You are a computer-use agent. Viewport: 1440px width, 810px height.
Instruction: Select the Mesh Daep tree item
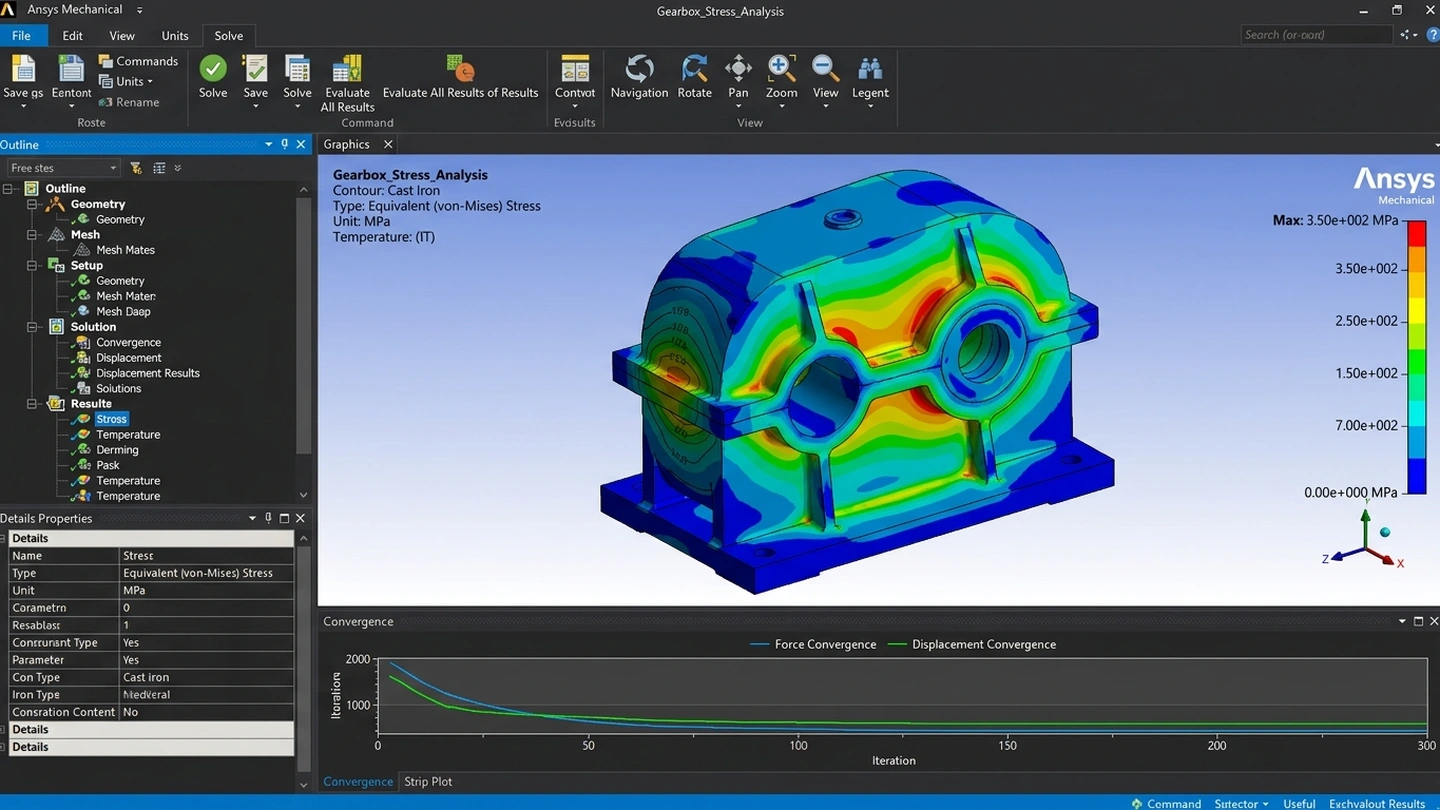click(x=123, y=311)
